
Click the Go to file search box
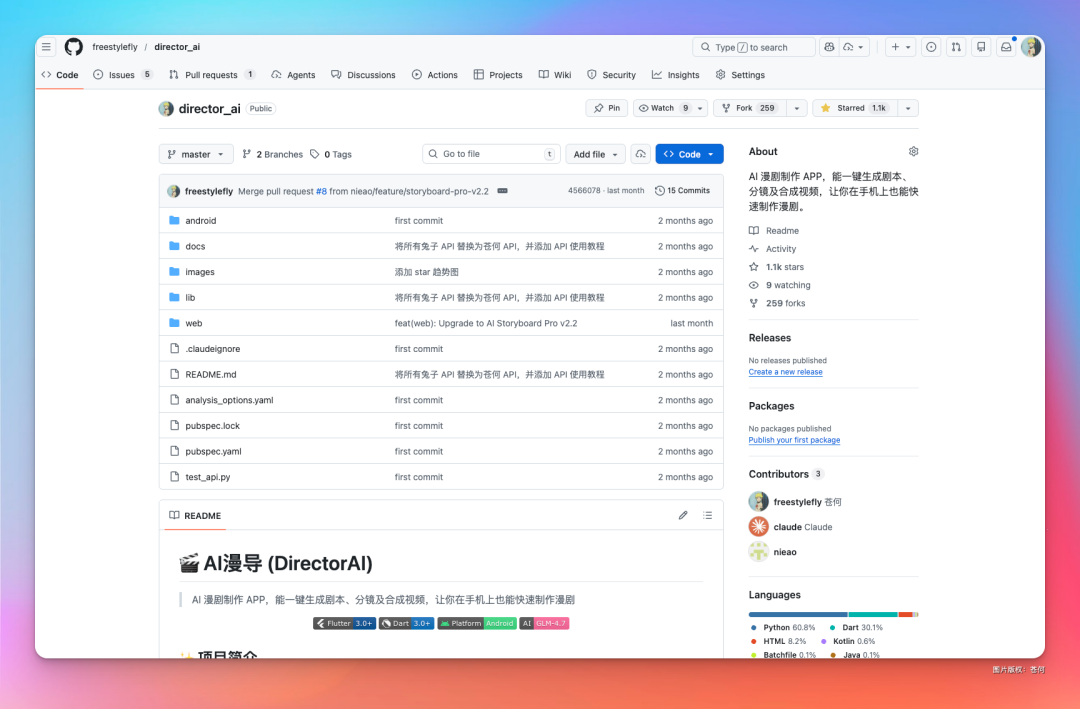490,154
